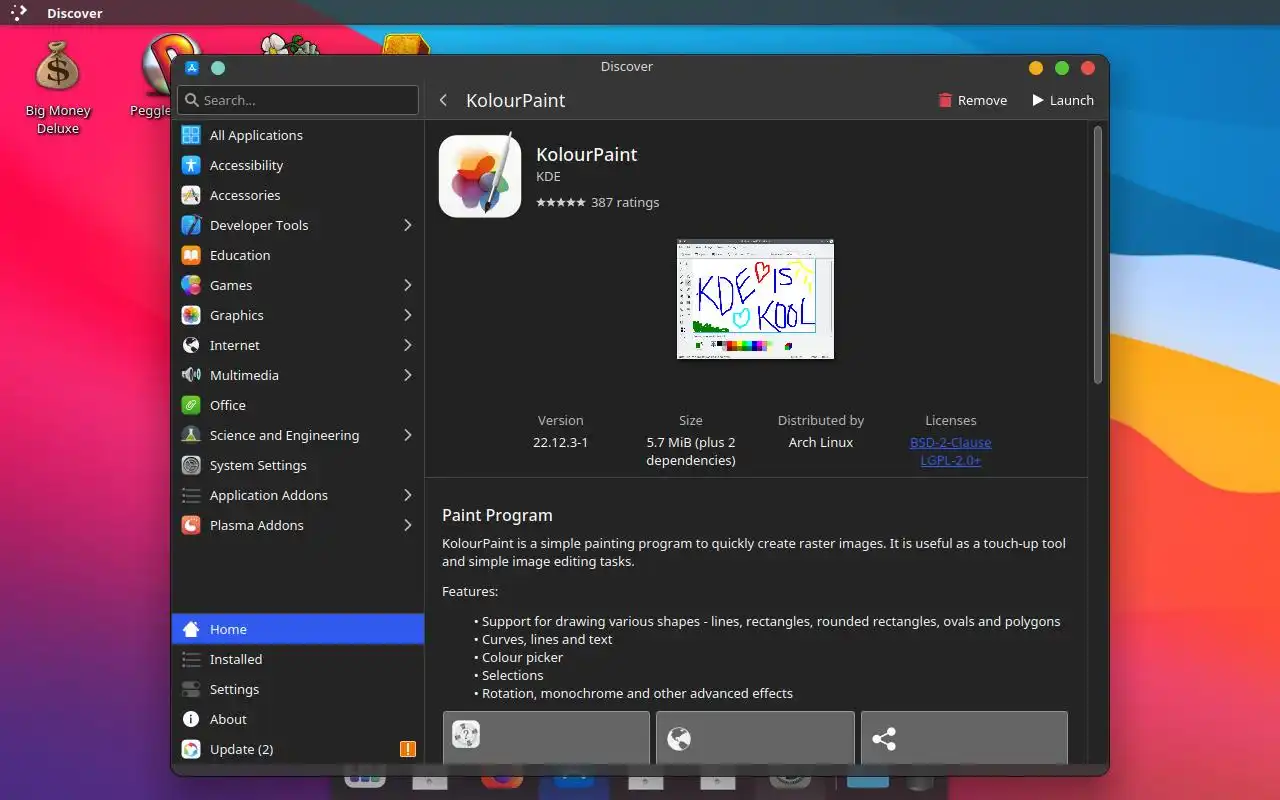Expand the Plasma Addons chevron
Image resolution: width=1280 pixels, height=800 pixels.
click(407, 525)
